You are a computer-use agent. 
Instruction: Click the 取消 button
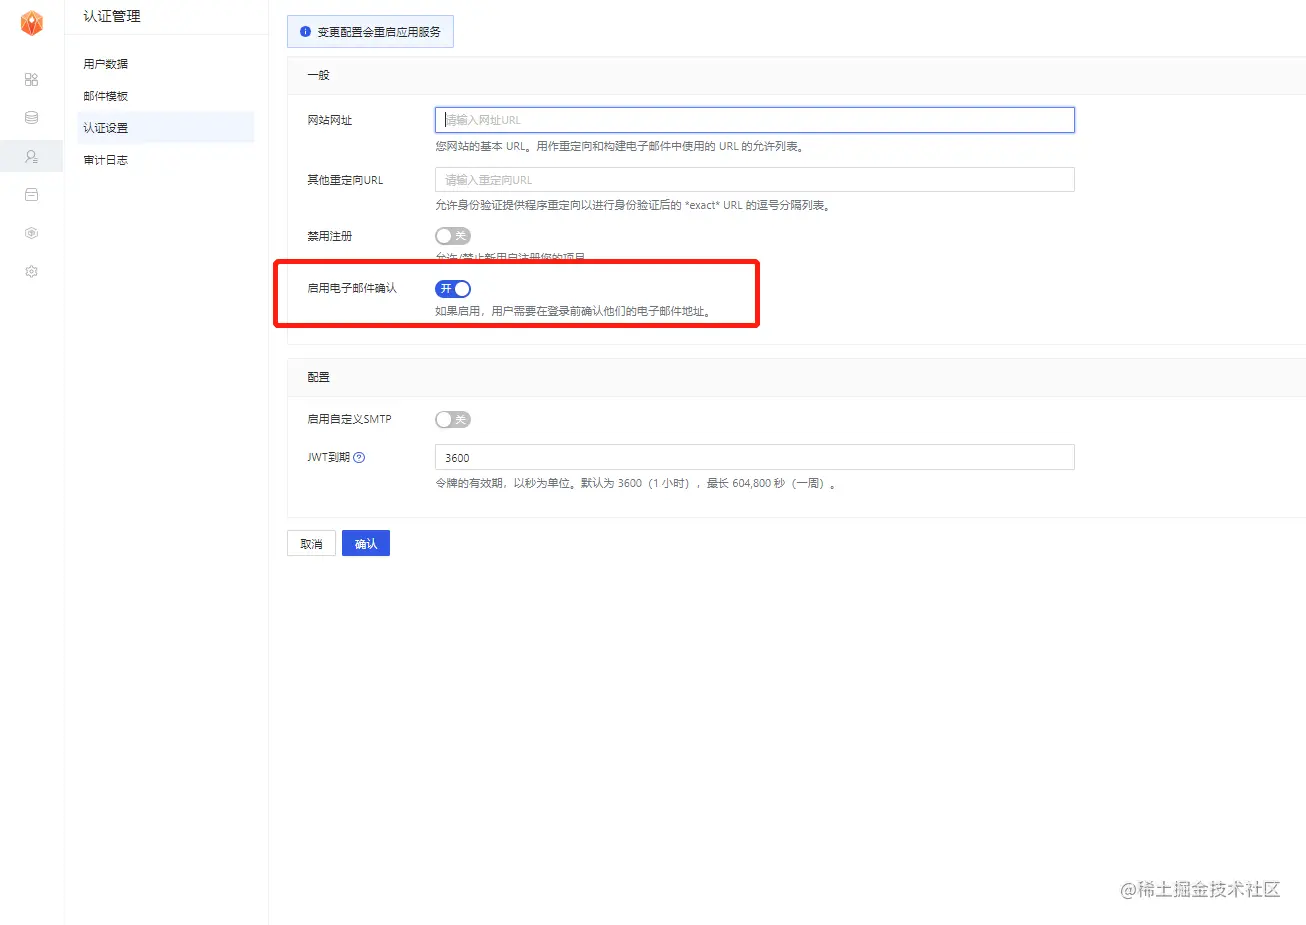point(311,544)
